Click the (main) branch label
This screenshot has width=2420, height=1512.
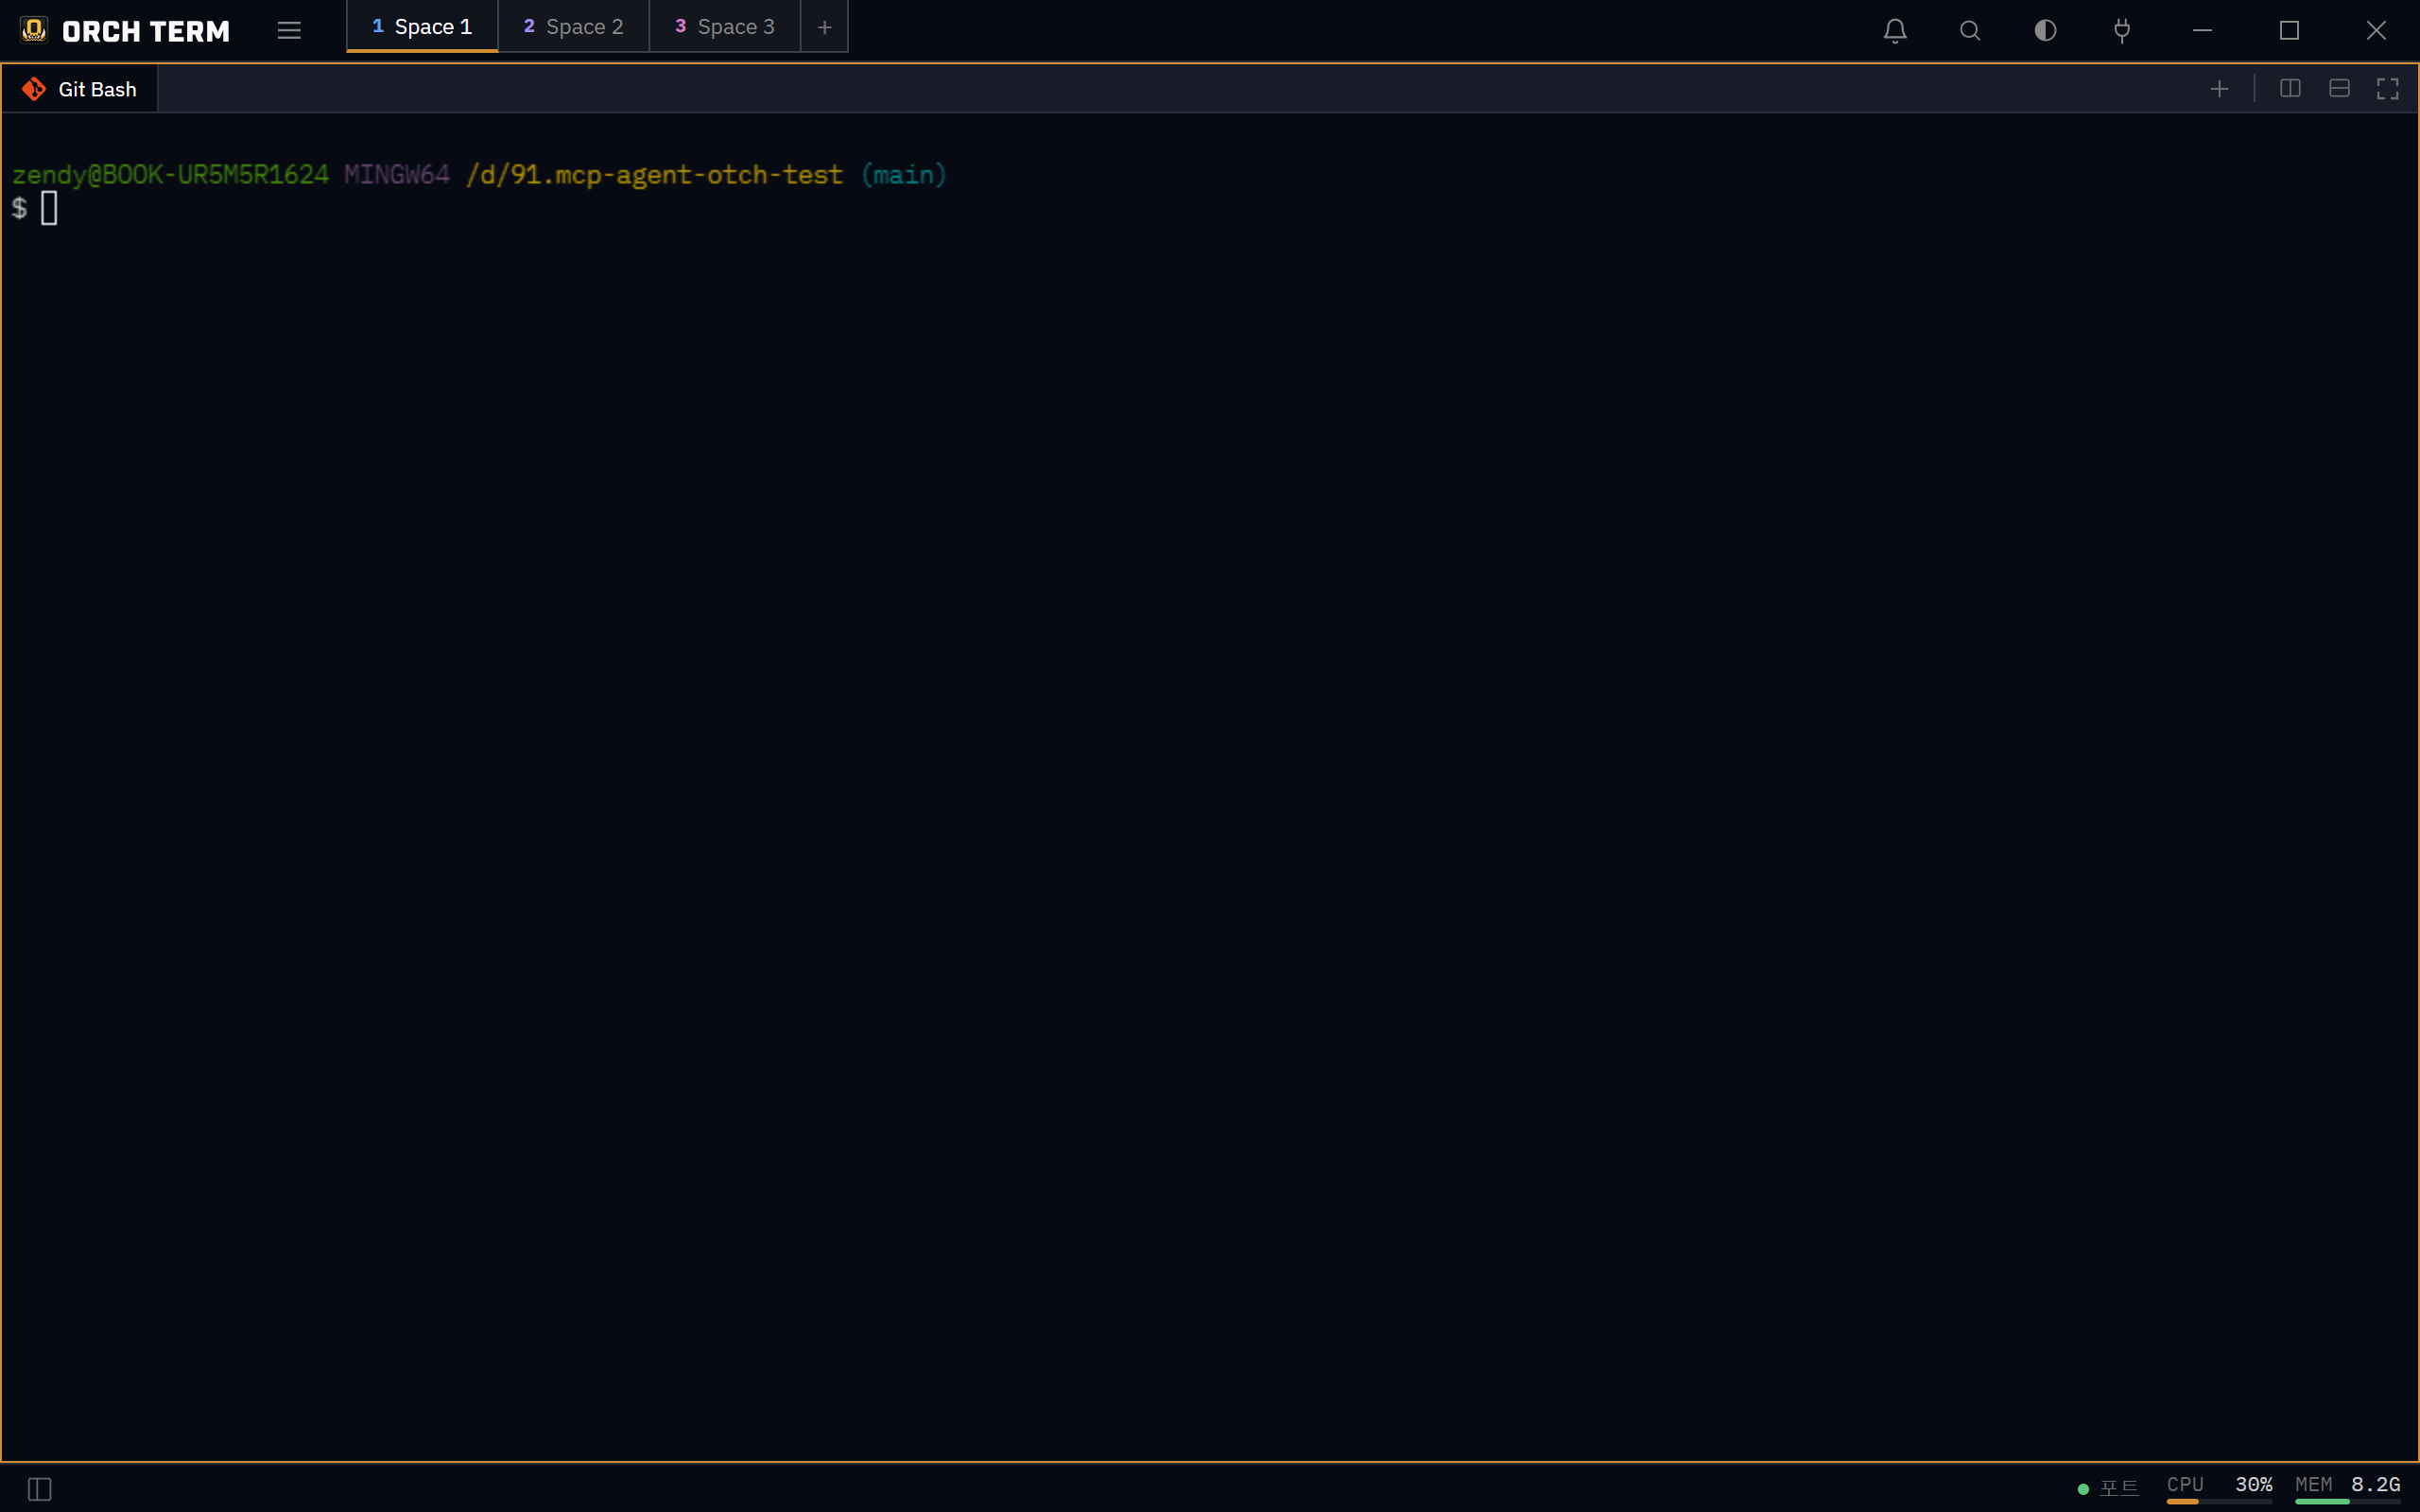pos(904,175)
